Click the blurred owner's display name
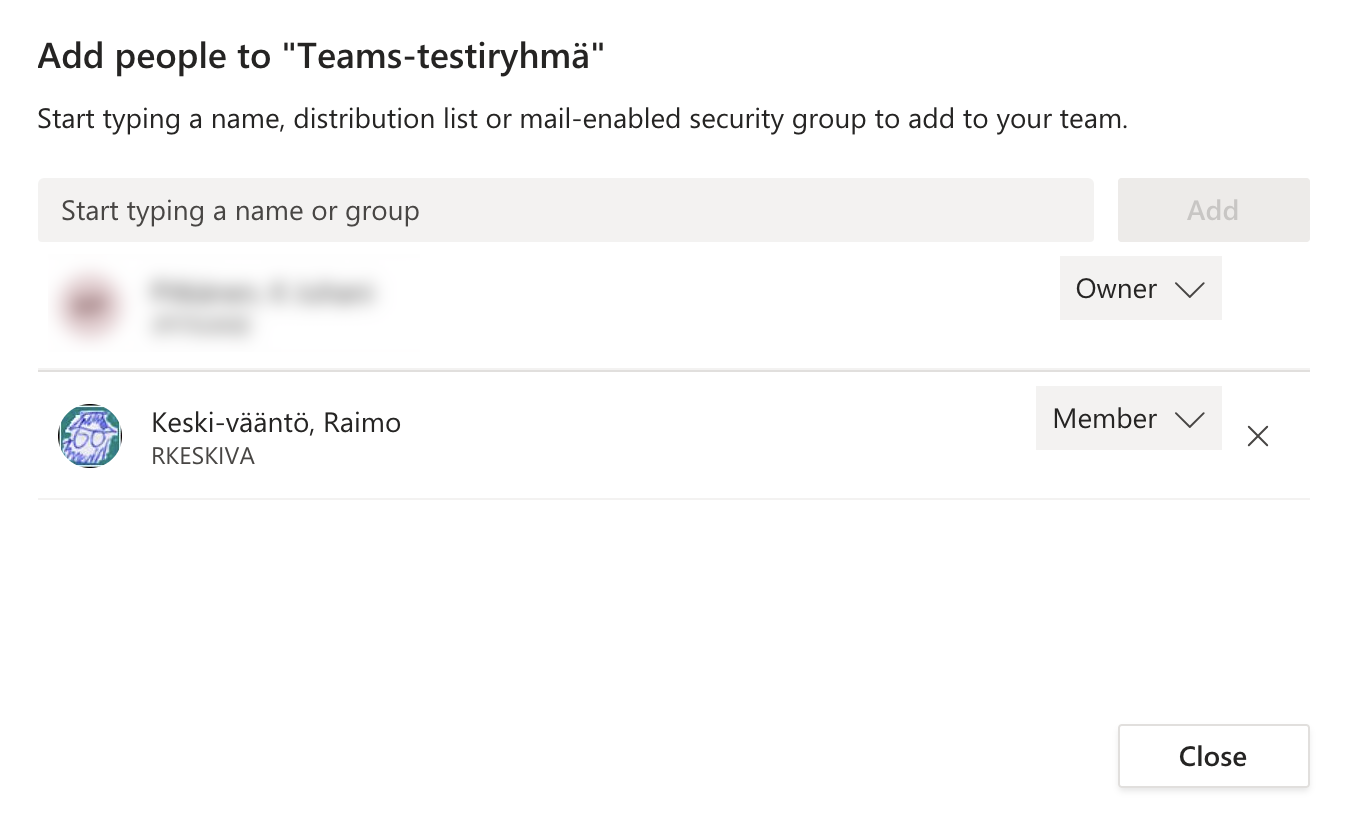The height and width of the screenshot is (820, 1350). pyautogui.click(x=262, y=292)
